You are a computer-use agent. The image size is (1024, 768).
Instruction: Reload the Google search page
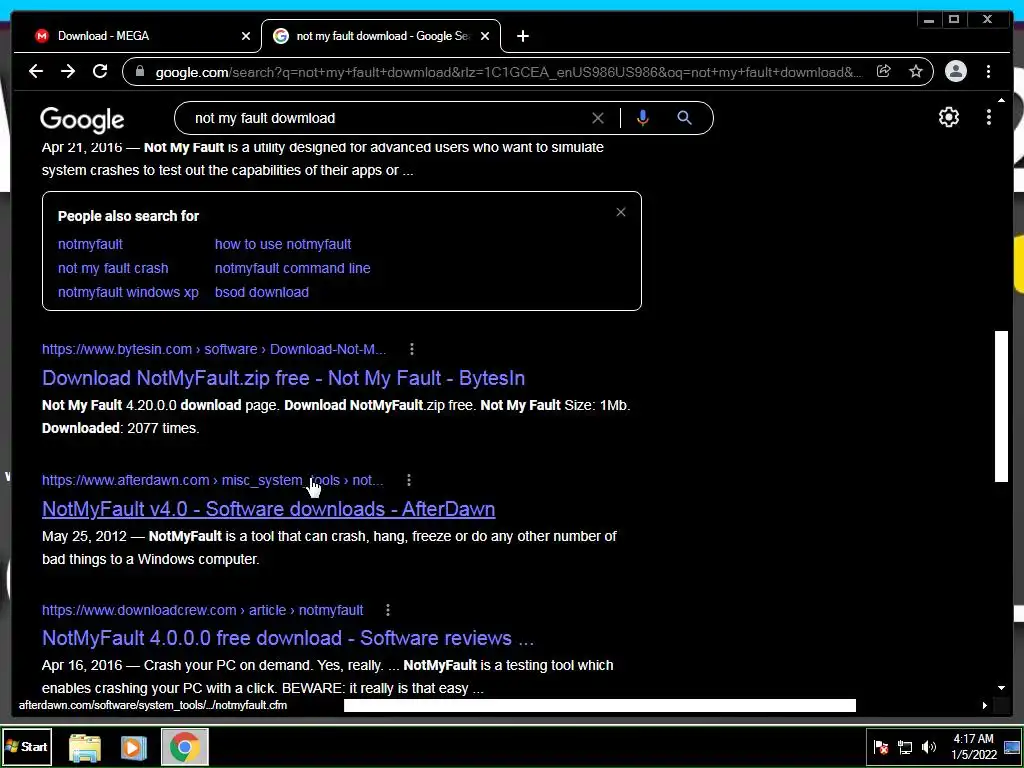[100, 71]
